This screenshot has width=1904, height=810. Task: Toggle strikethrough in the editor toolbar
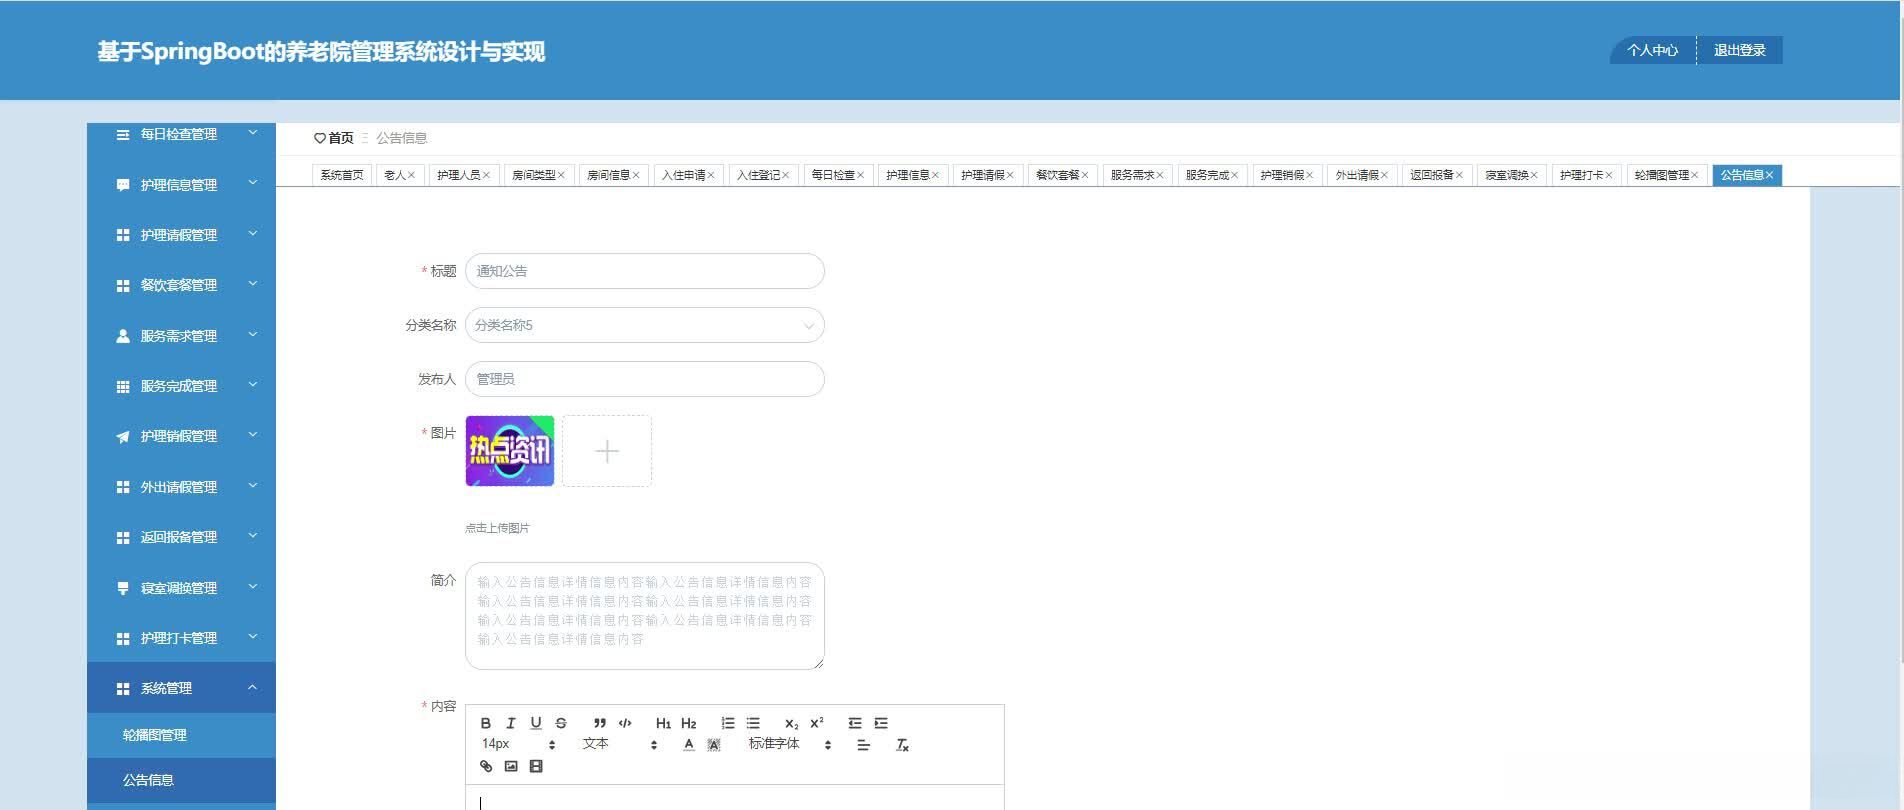coord(561,723)
